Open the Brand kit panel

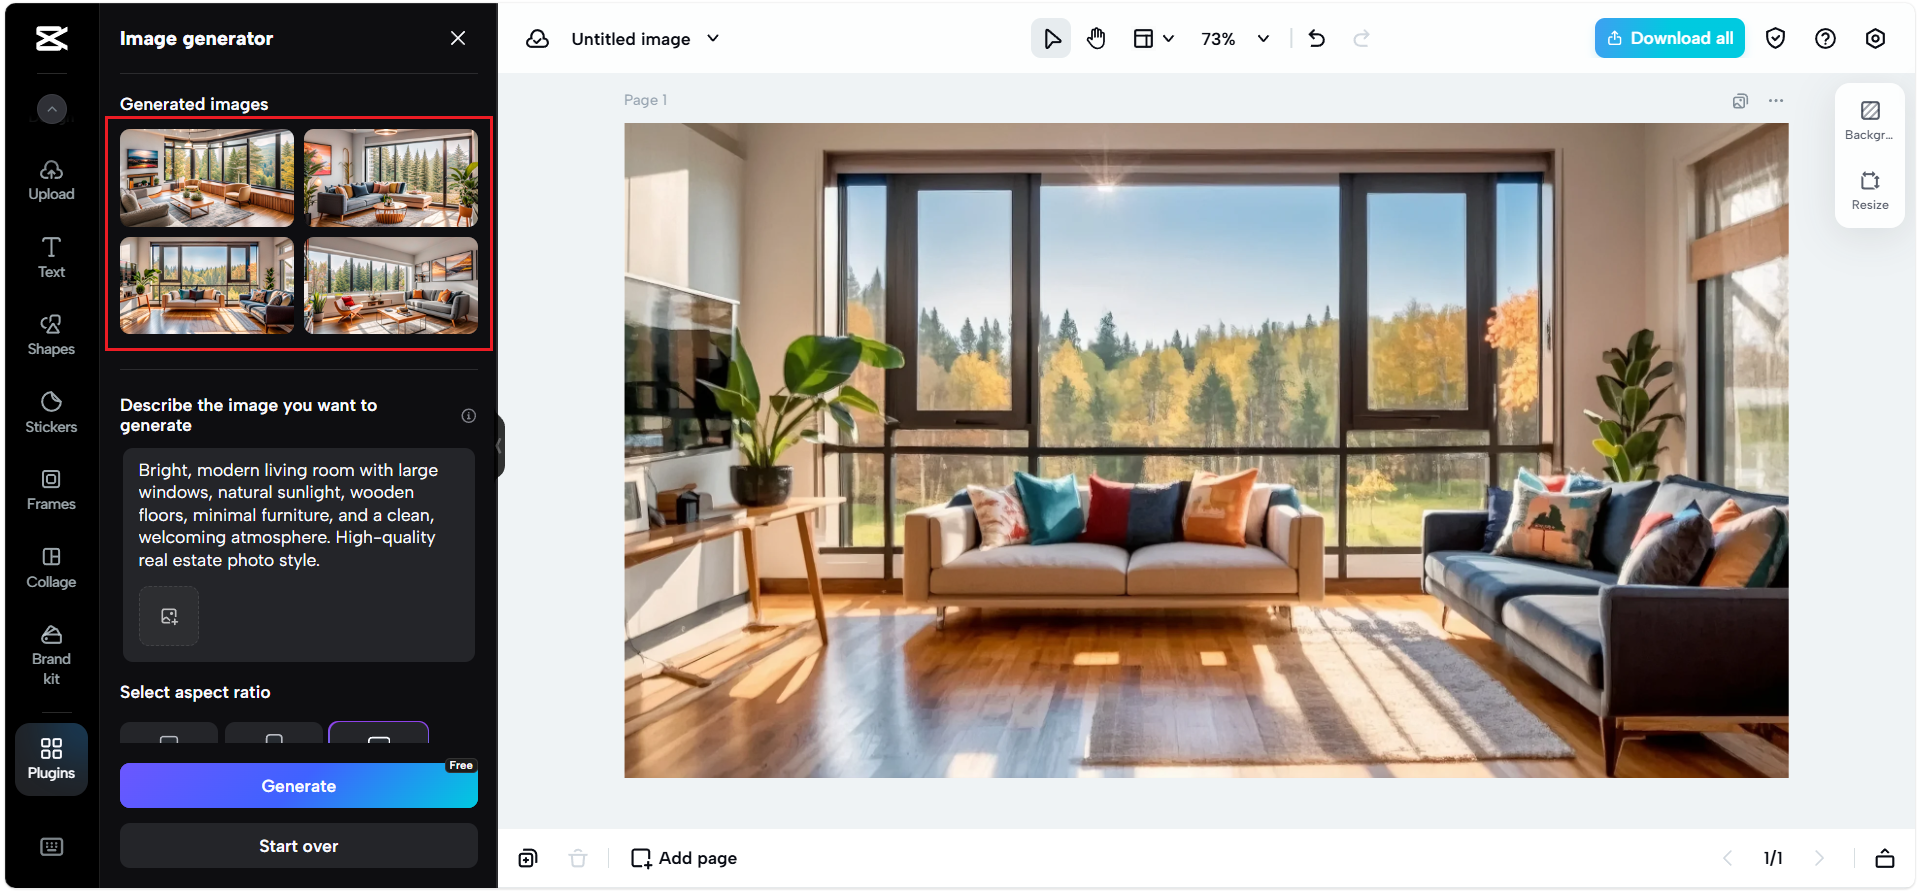51,655
